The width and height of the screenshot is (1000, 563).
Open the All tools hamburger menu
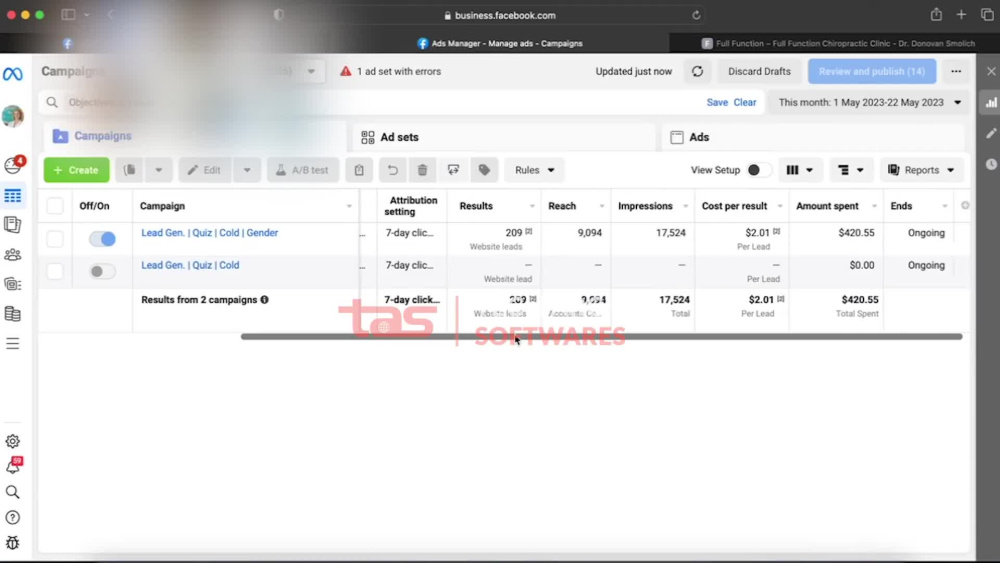(13, 344)
